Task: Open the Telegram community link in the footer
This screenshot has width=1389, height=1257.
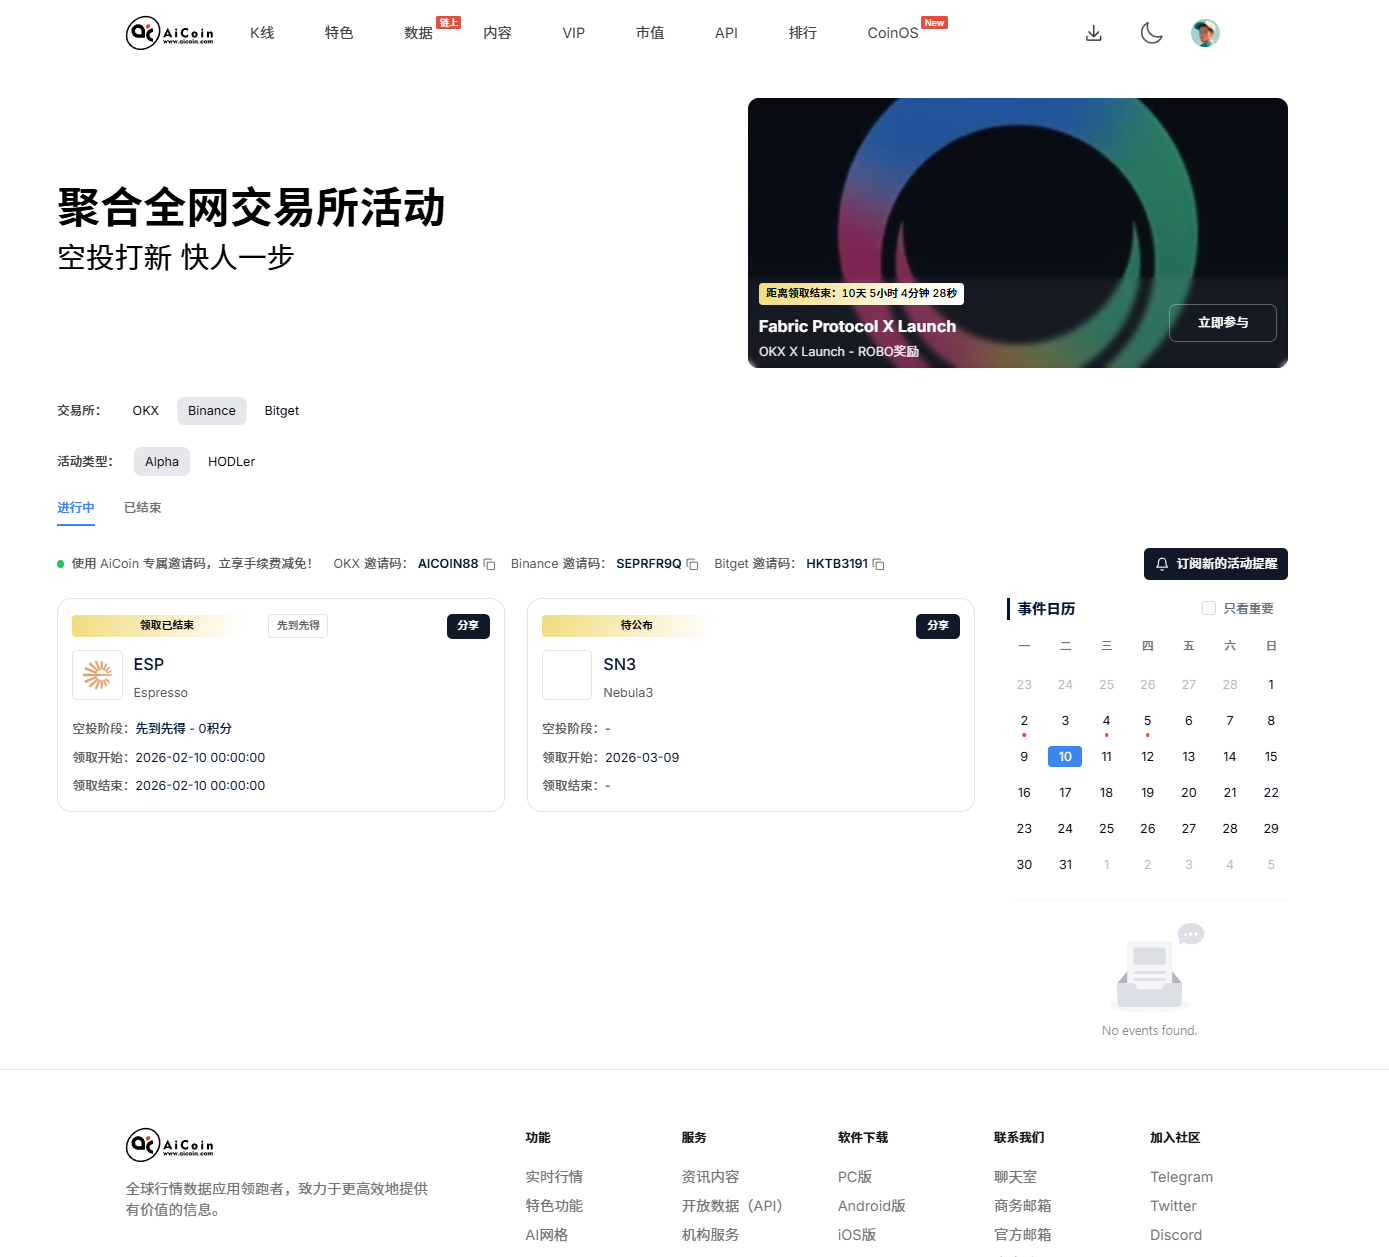Action: tap(1181, 1177)
